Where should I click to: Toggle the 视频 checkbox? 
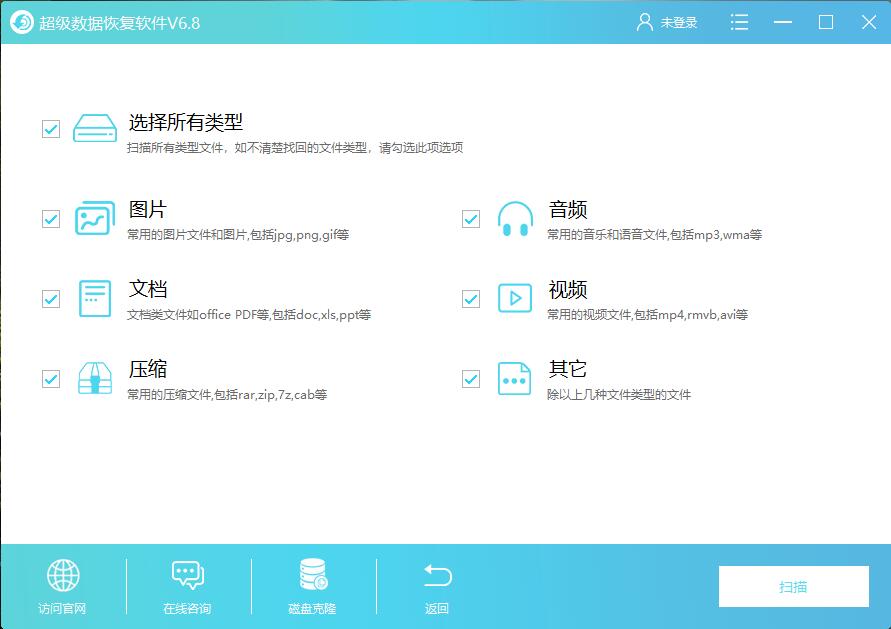pyautogui.click(x=471, y=299)
